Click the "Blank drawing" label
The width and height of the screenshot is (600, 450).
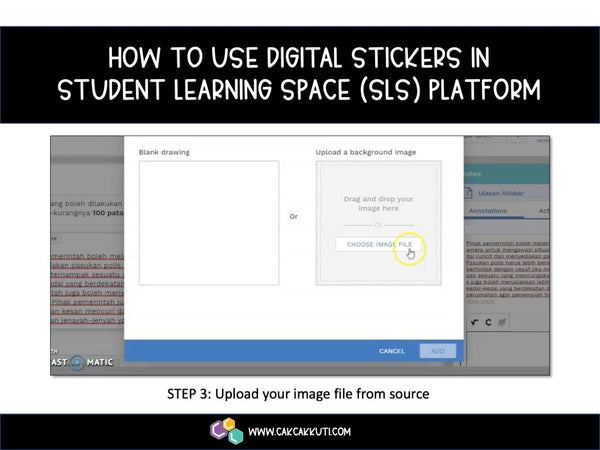164,152
